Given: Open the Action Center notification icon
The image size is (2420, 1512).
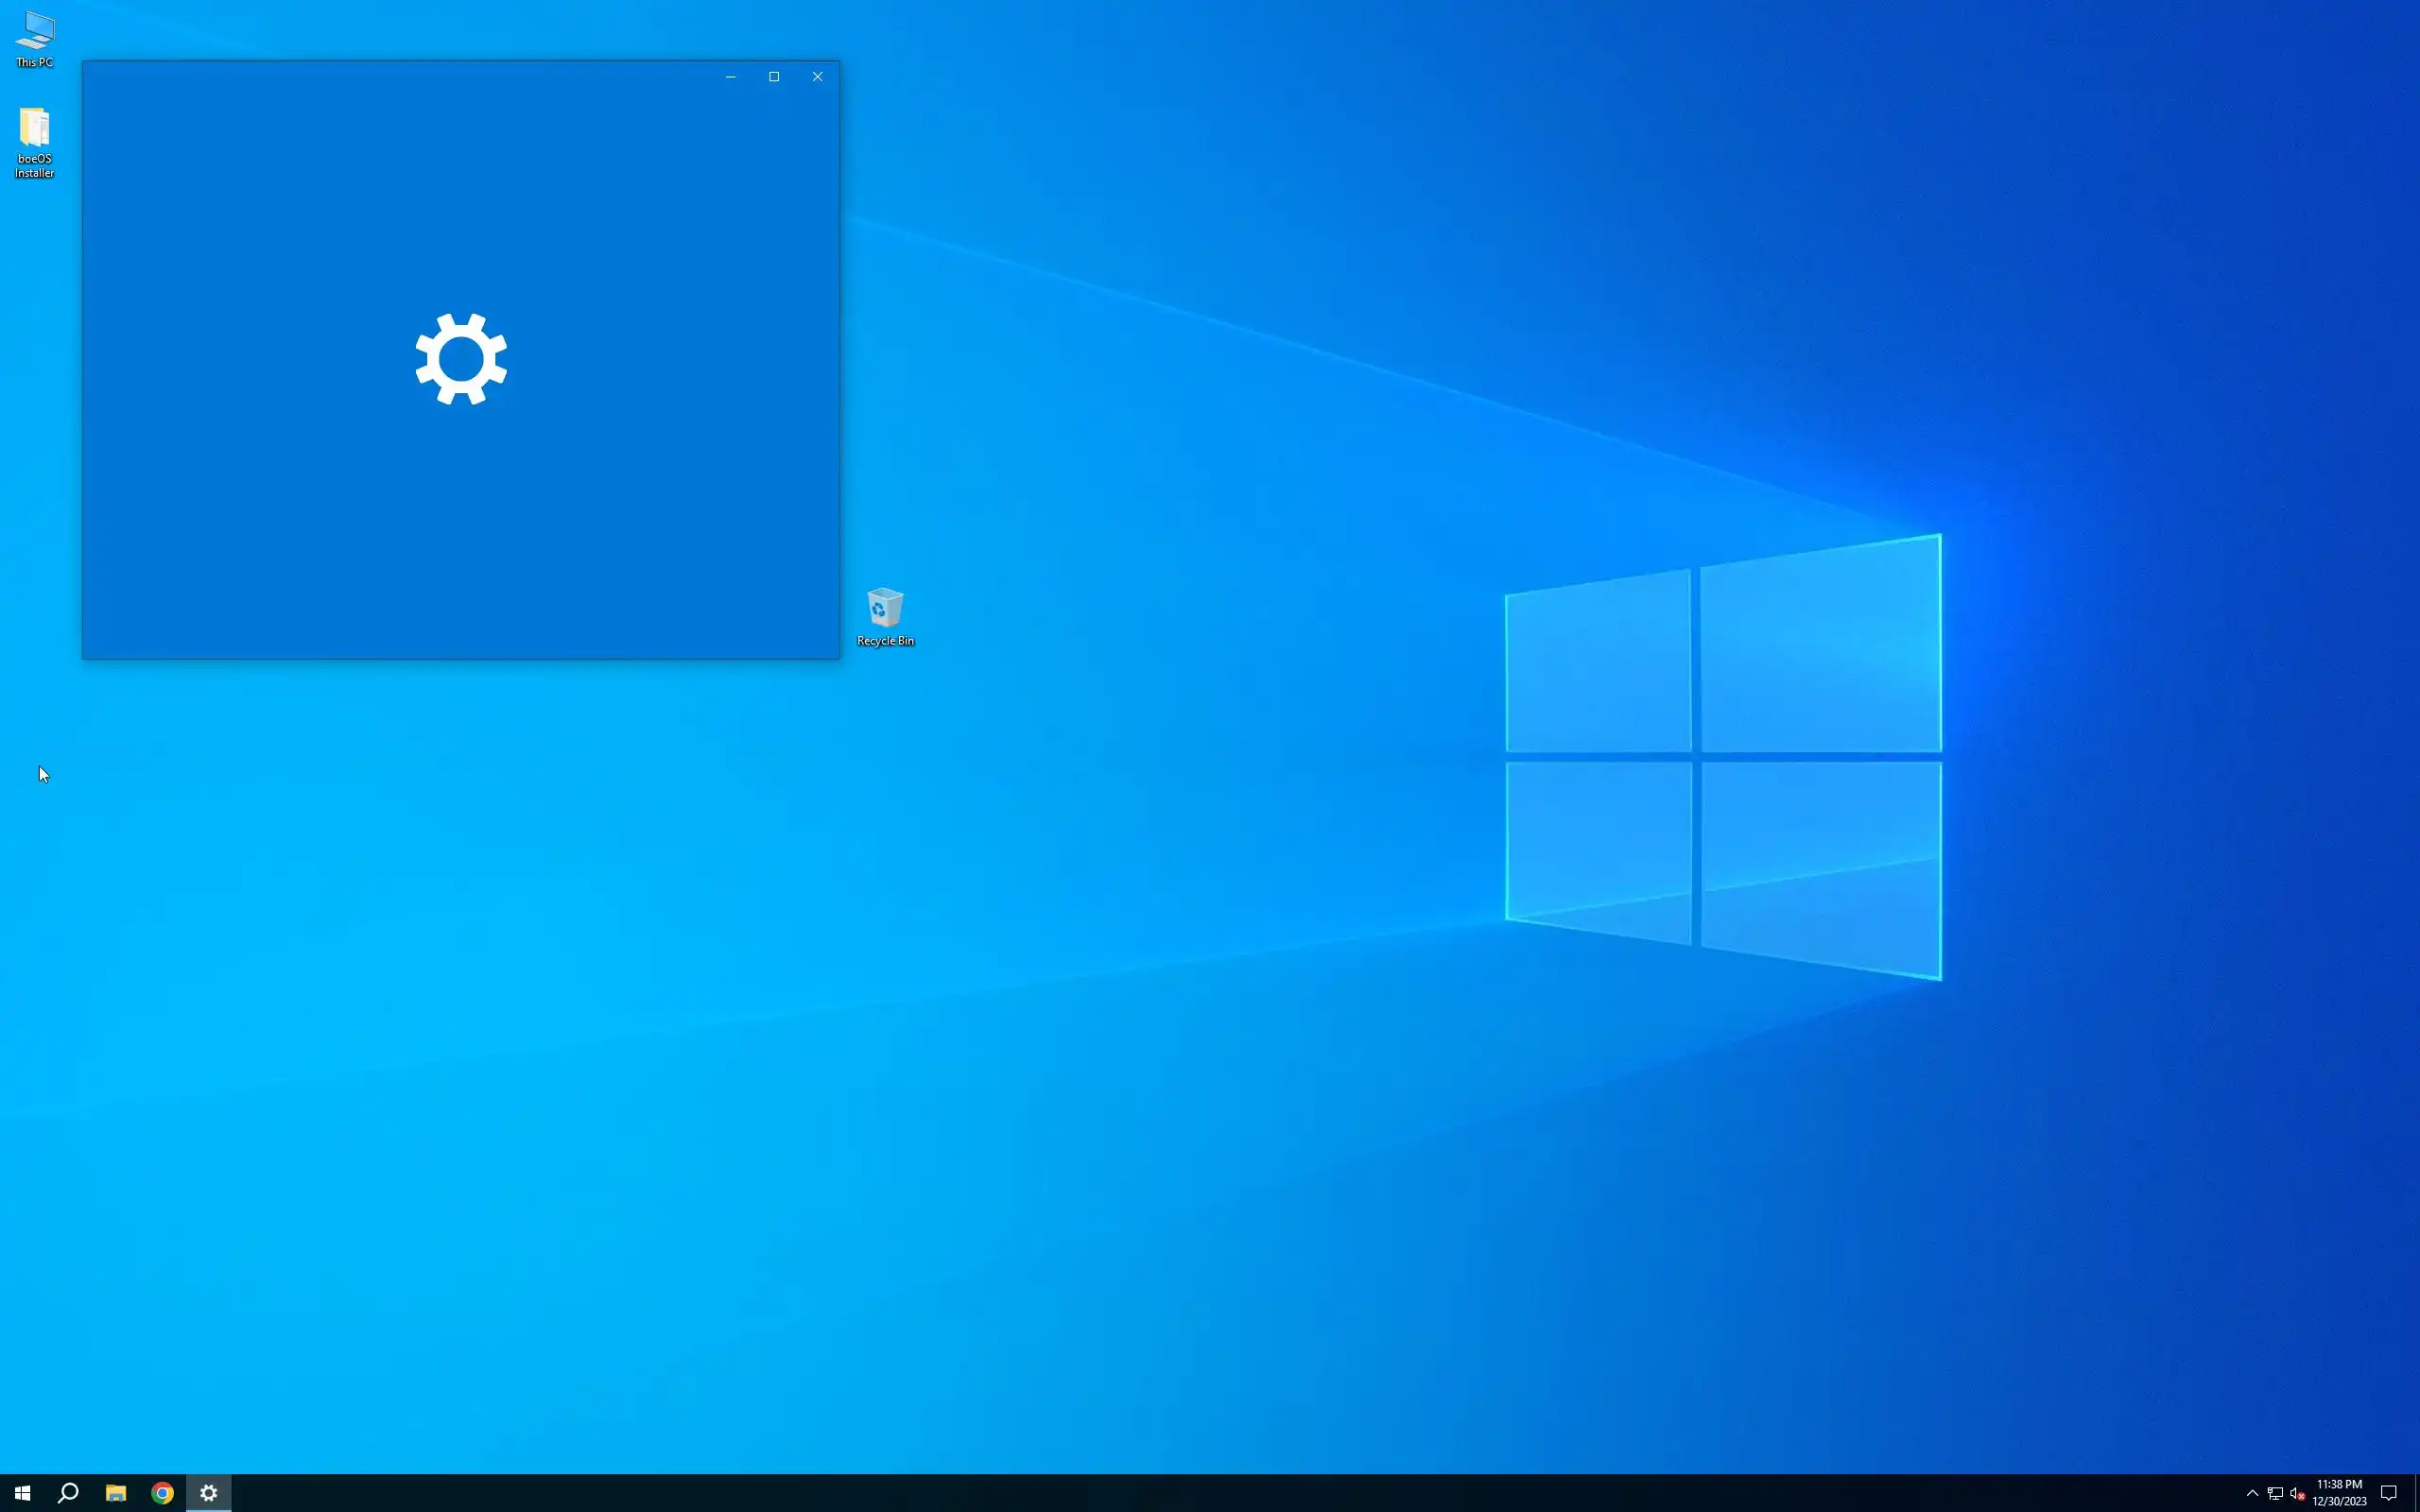Looking at the screenshot, I should point(2388,1493).
